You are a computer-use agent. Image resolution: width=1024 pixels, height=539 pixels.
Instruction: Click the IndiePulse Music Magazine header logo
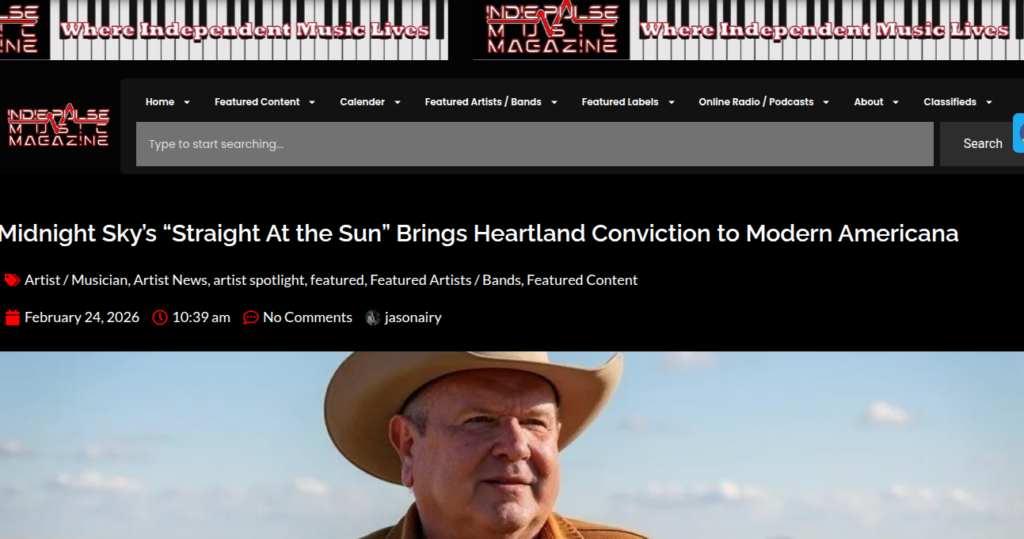pos(58,125)
